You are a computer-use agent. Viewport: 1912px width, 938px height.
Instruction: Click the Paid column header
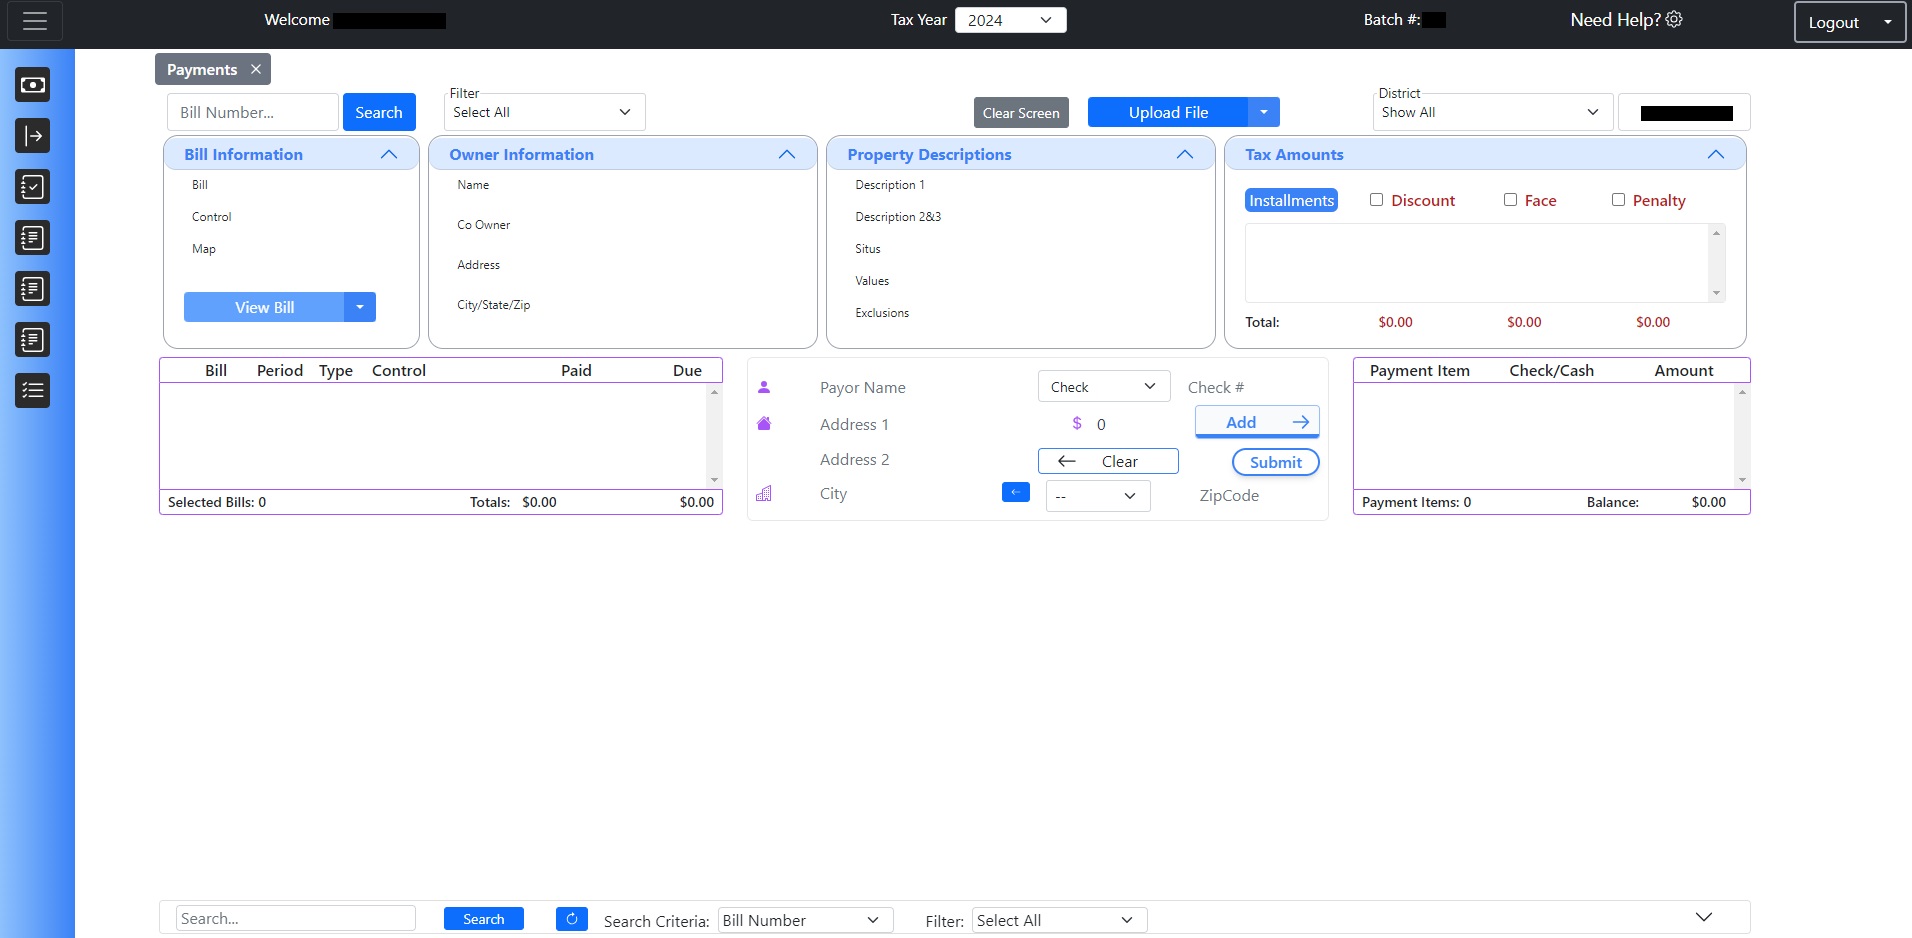tap(576, 370)
